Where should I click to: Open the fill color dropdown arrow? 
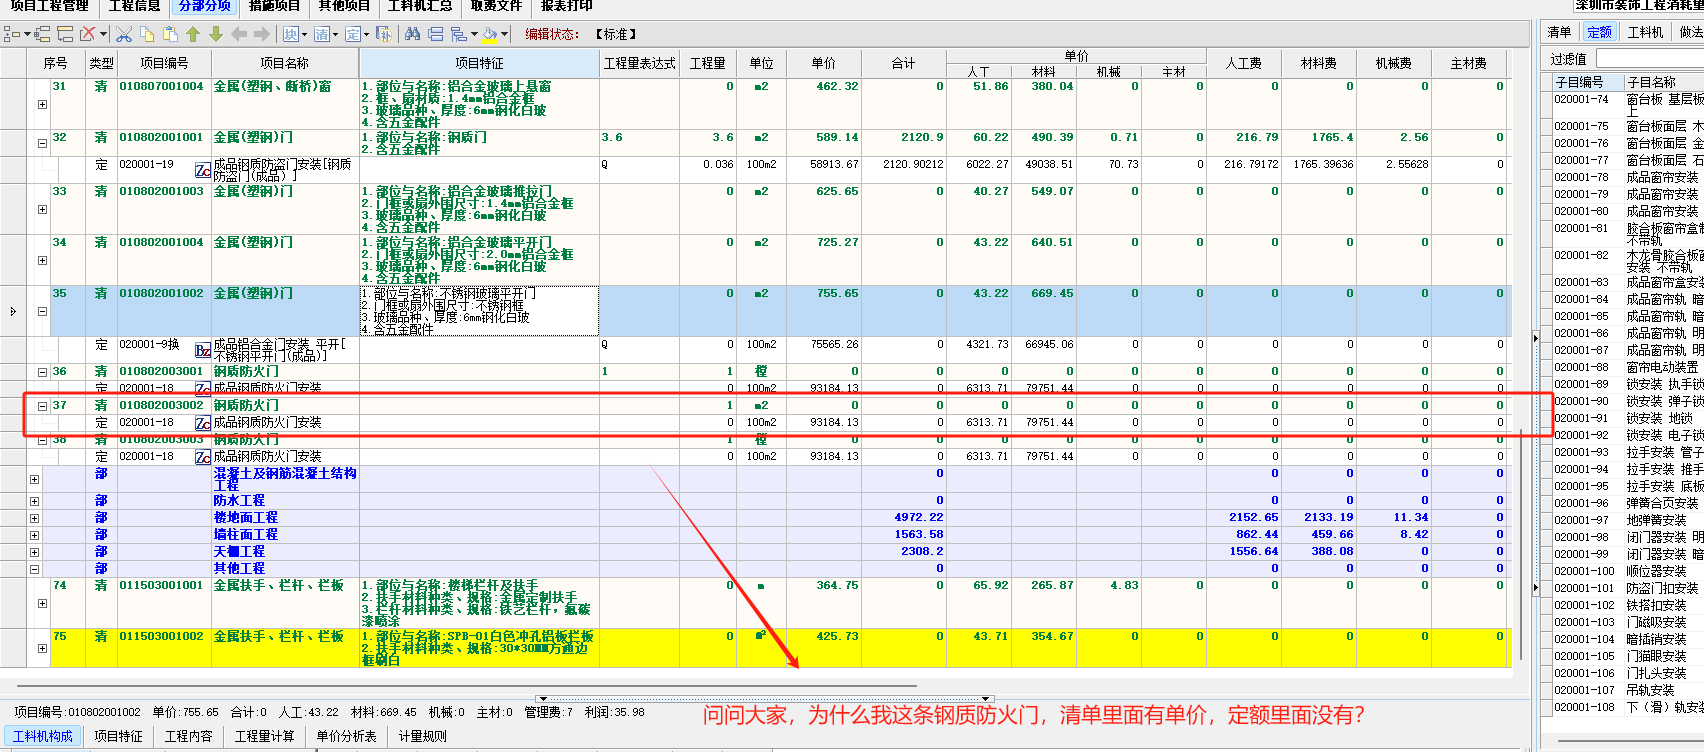point(504,34)
